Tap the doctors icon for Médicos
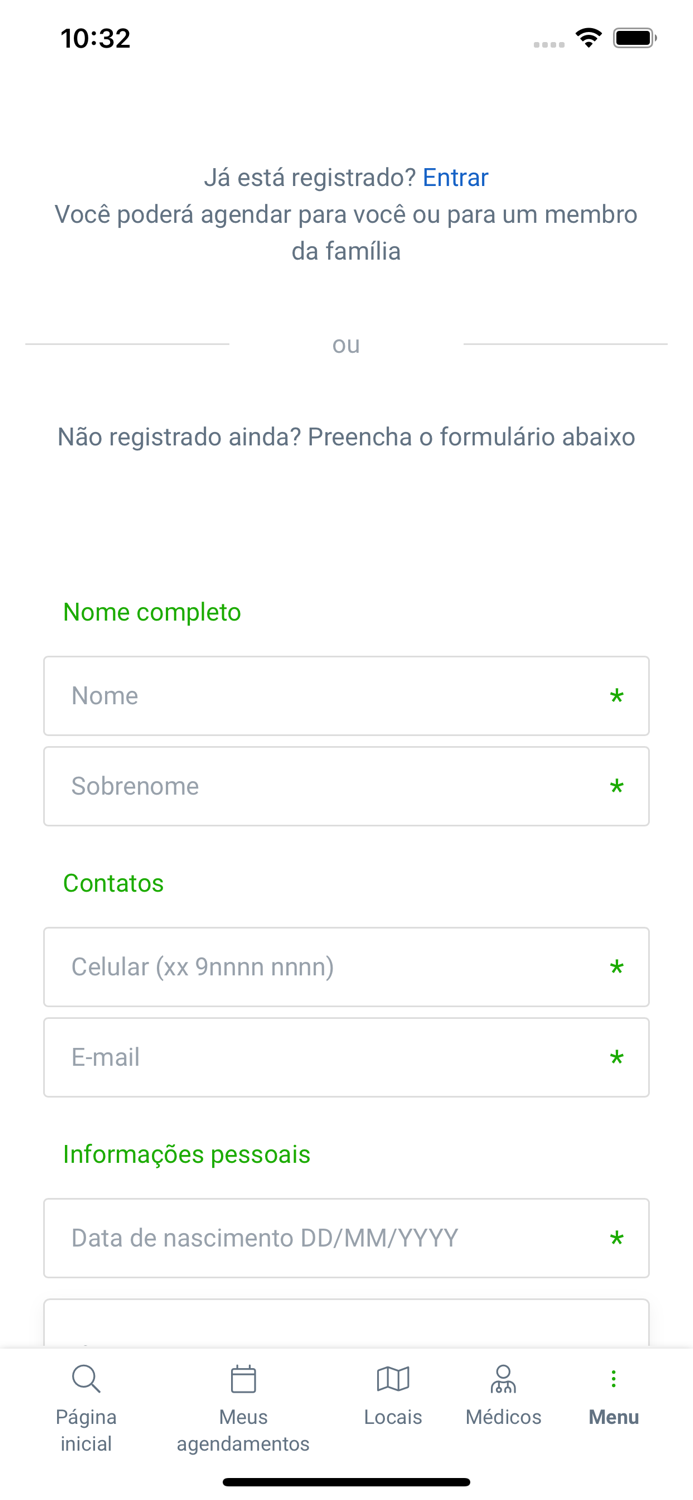 (x=503, y=1378)
